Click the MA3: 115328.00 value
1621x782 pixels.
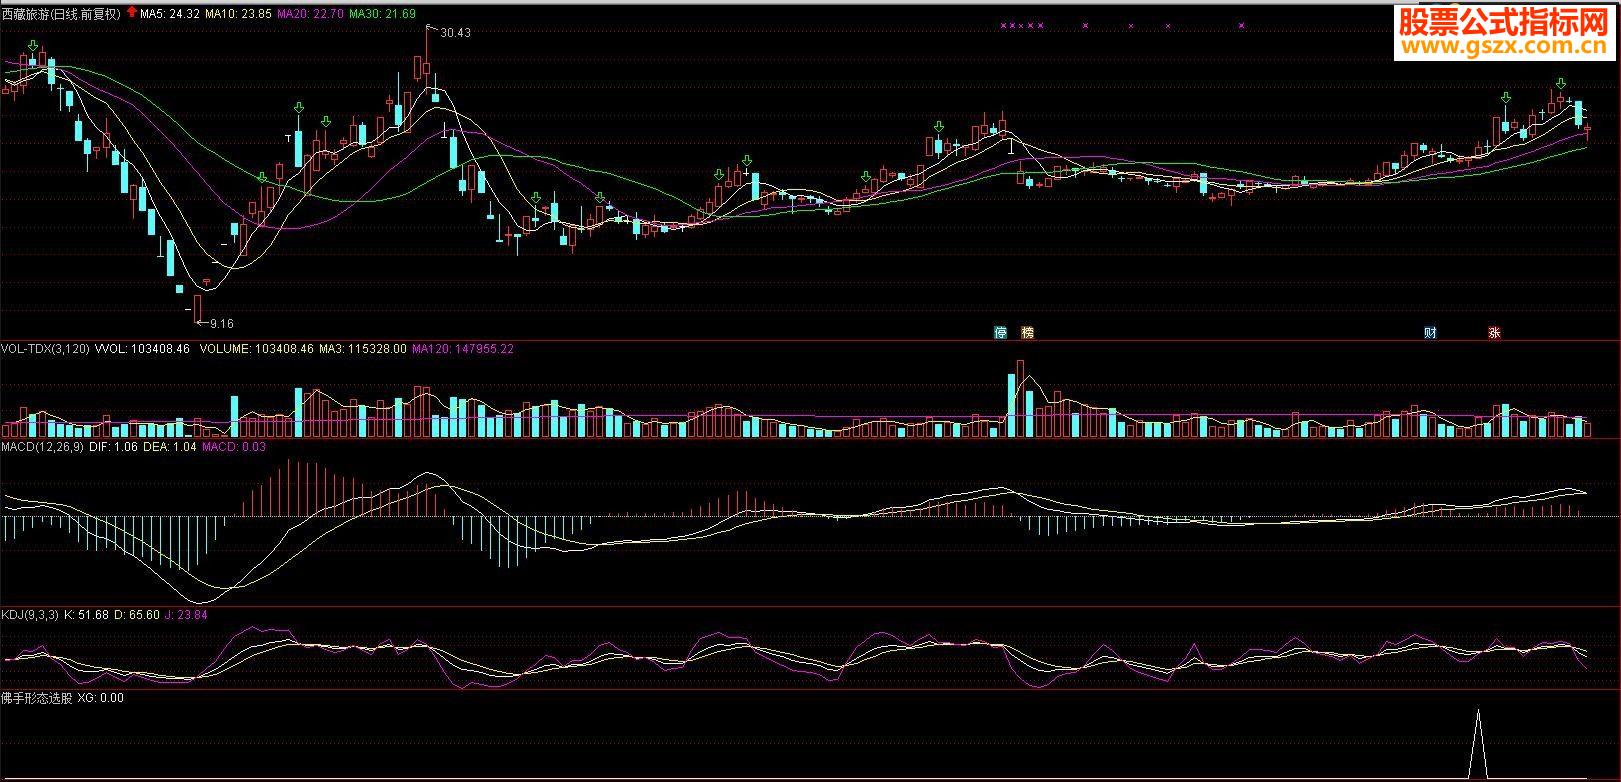pos(363,349)
